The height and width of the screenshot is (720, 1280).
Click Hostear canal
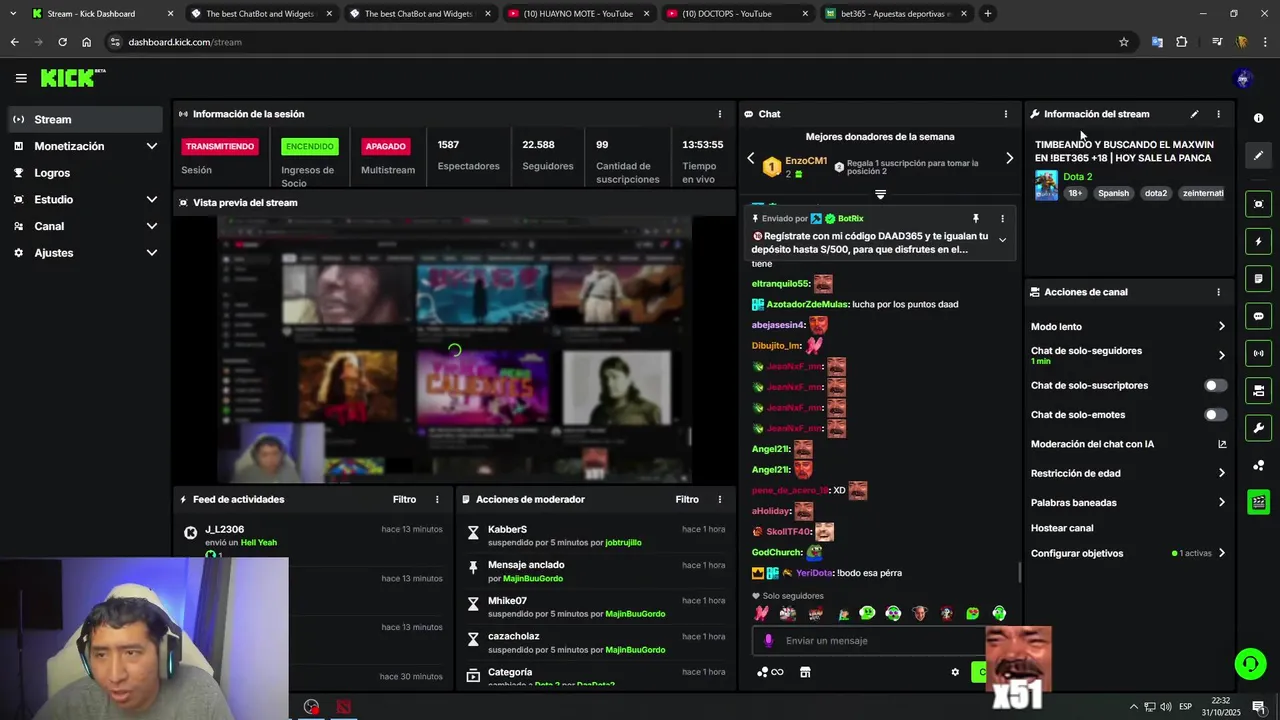coord(1062,528)
